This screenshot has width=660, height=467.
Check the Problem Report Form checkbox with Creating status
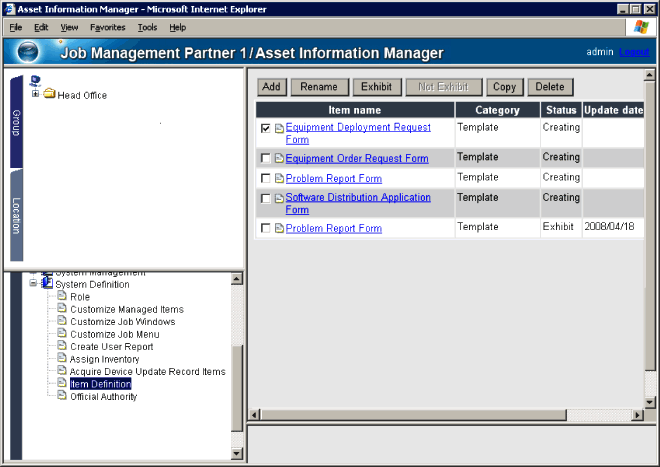click(266, 179)
